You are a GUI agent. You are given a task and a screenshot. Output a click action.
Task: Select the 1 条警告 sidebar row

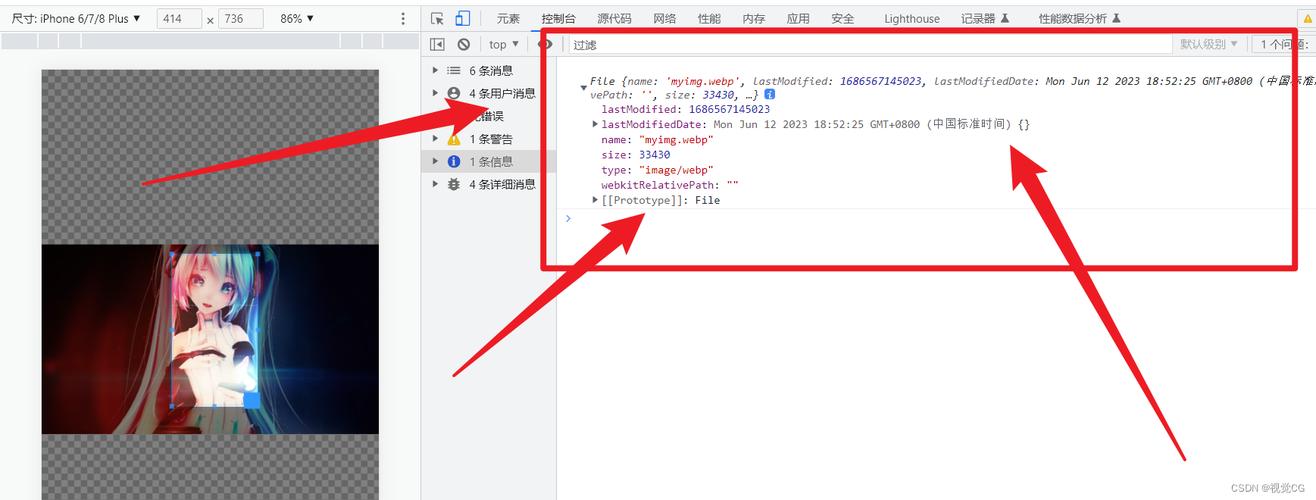(488, 139)
